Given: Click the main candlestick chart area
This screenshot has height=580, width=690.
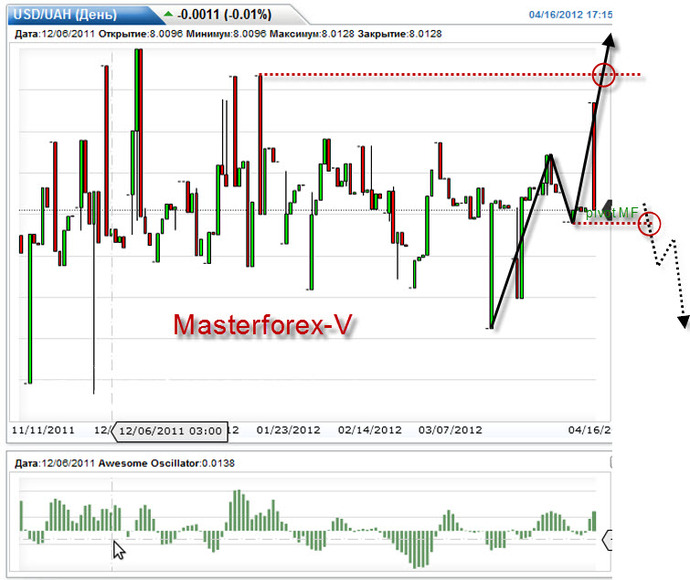Looking at the screenshot, I should coord(310,232).
